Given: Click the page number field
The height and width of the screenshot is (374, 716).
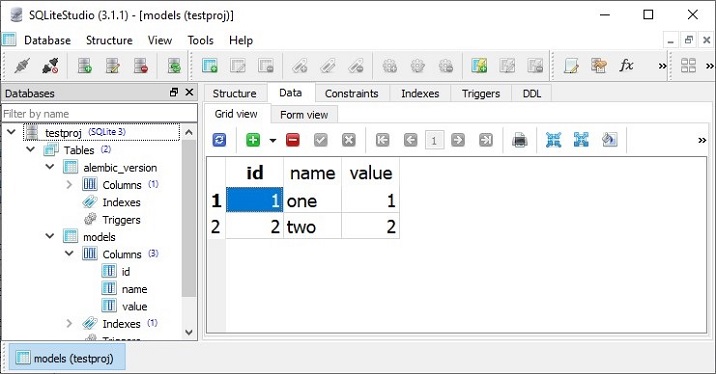Looking at the screenshot, I should (434, 140).
